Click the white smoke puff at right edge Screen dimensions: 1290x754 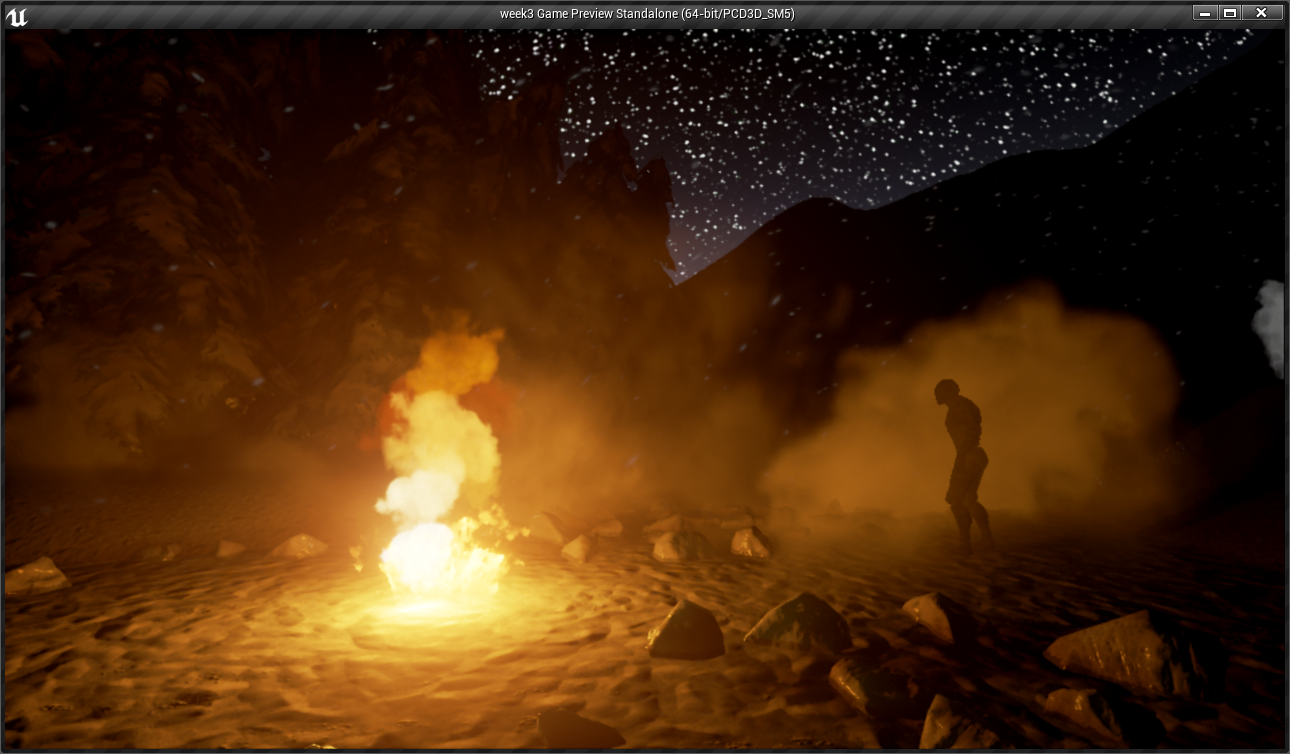coord(1271,325)
